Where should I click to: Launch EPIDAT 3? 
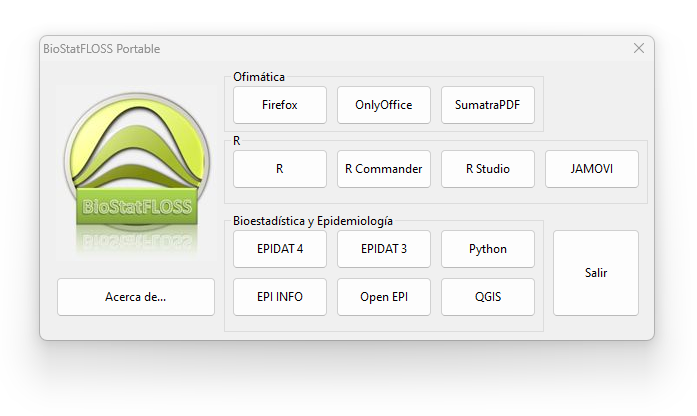coord(384,249)
